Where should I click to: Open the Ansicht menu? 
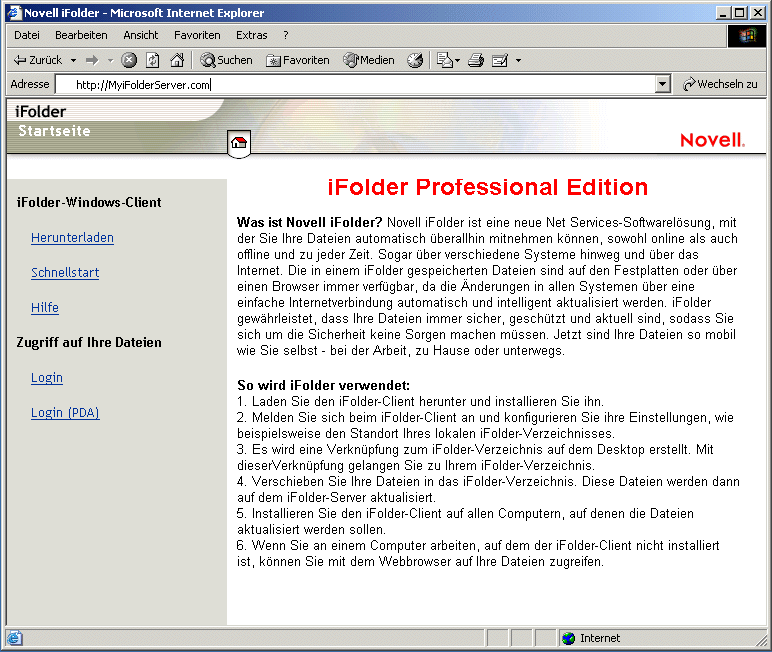(x=141, y=35)
